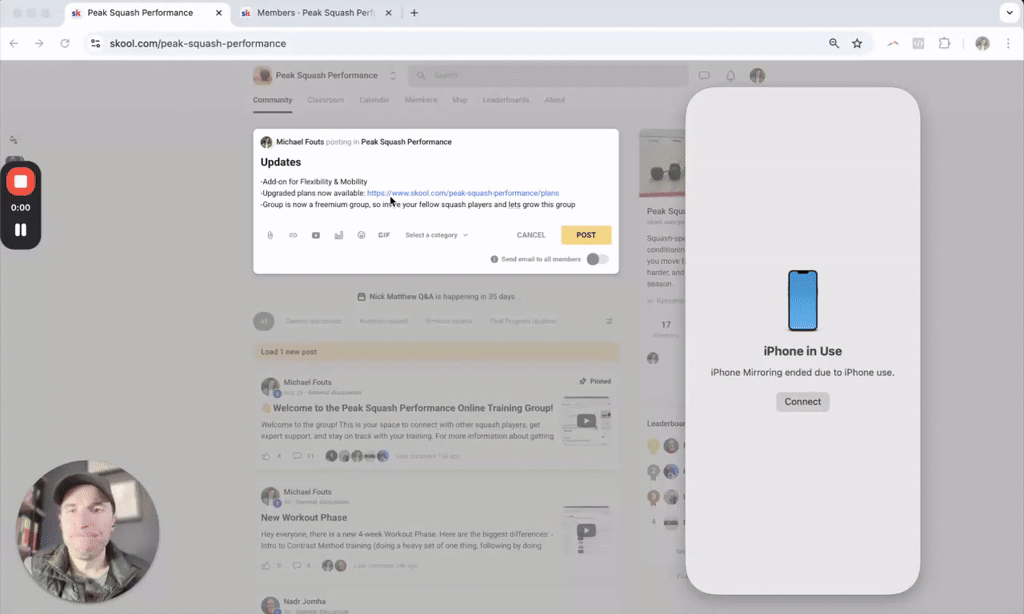Image resolution: width=1024 pixels, height=614 pixels.
Task: Pause the screen recording
Action: point(21,230)
